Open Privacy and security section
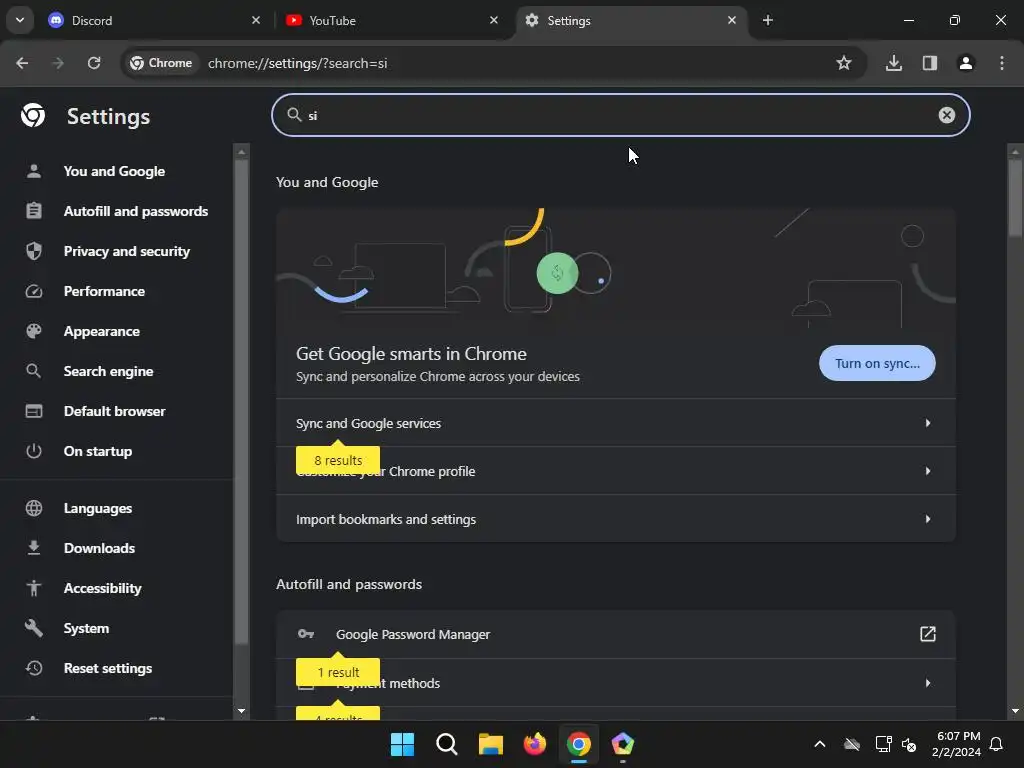 tap(127, 251)
